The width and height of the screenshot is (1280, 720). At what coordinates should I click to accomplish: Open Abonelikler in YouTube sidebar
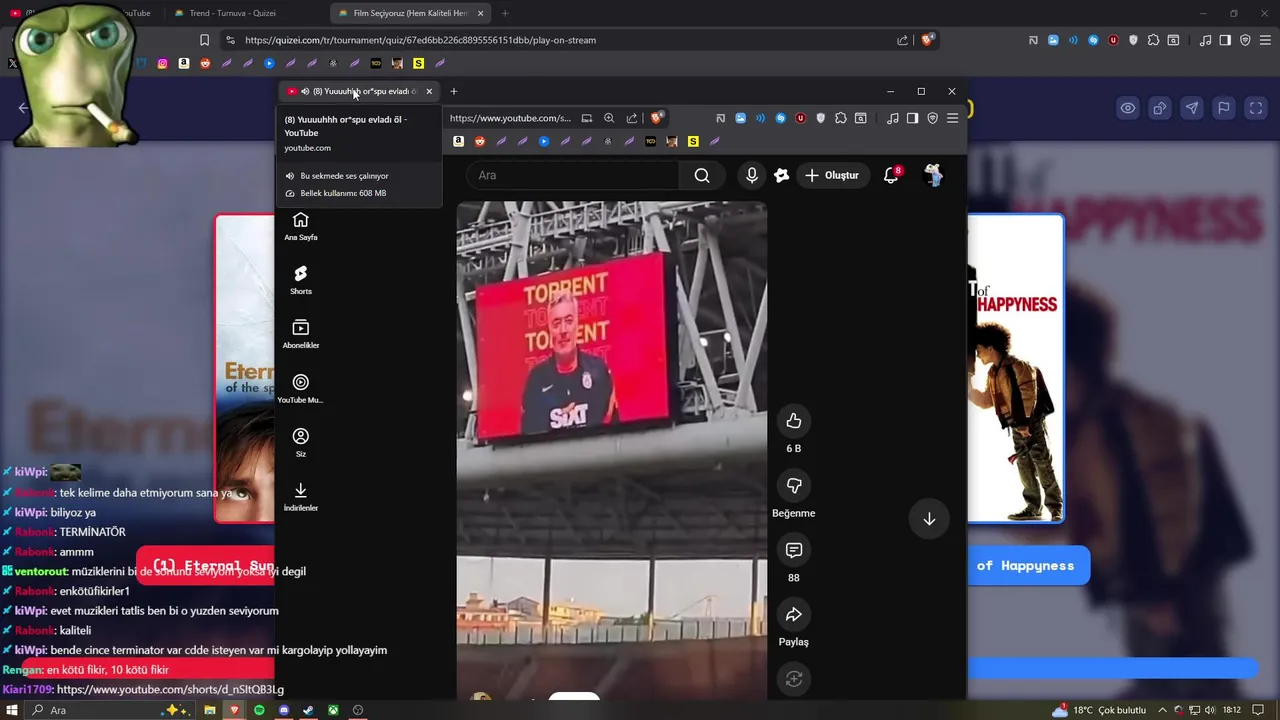tap(301, 335)
